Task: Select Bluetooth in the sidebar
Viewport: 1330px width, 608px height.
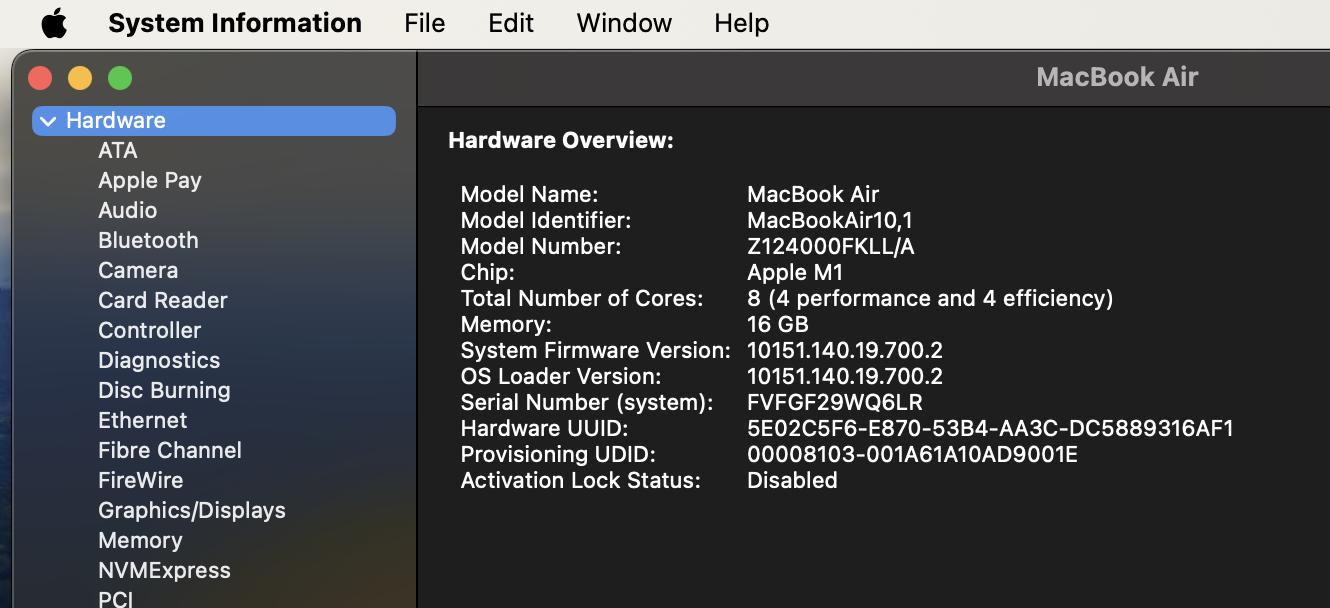Action: click(148, 240)
